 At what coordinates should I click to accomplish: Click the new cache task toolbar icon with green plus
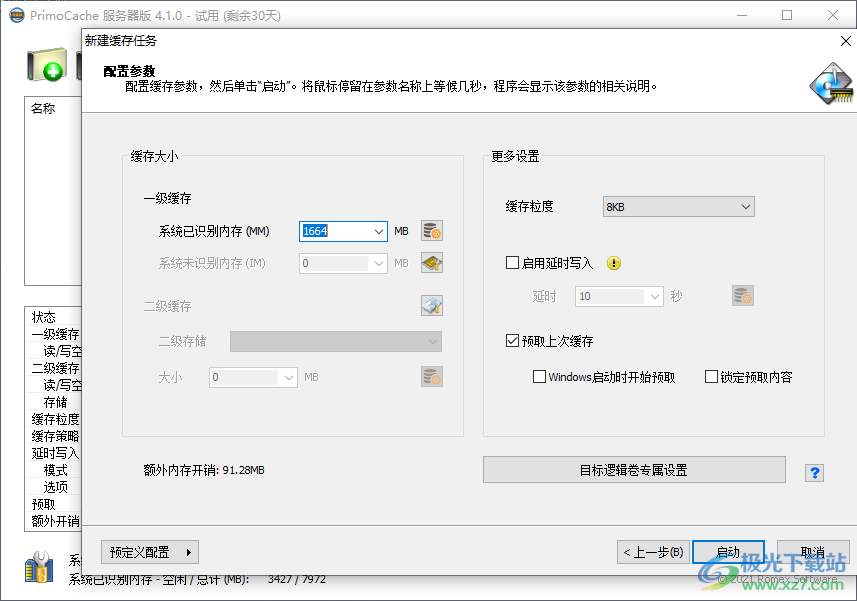pyautogui.click(x=47, y=64)
